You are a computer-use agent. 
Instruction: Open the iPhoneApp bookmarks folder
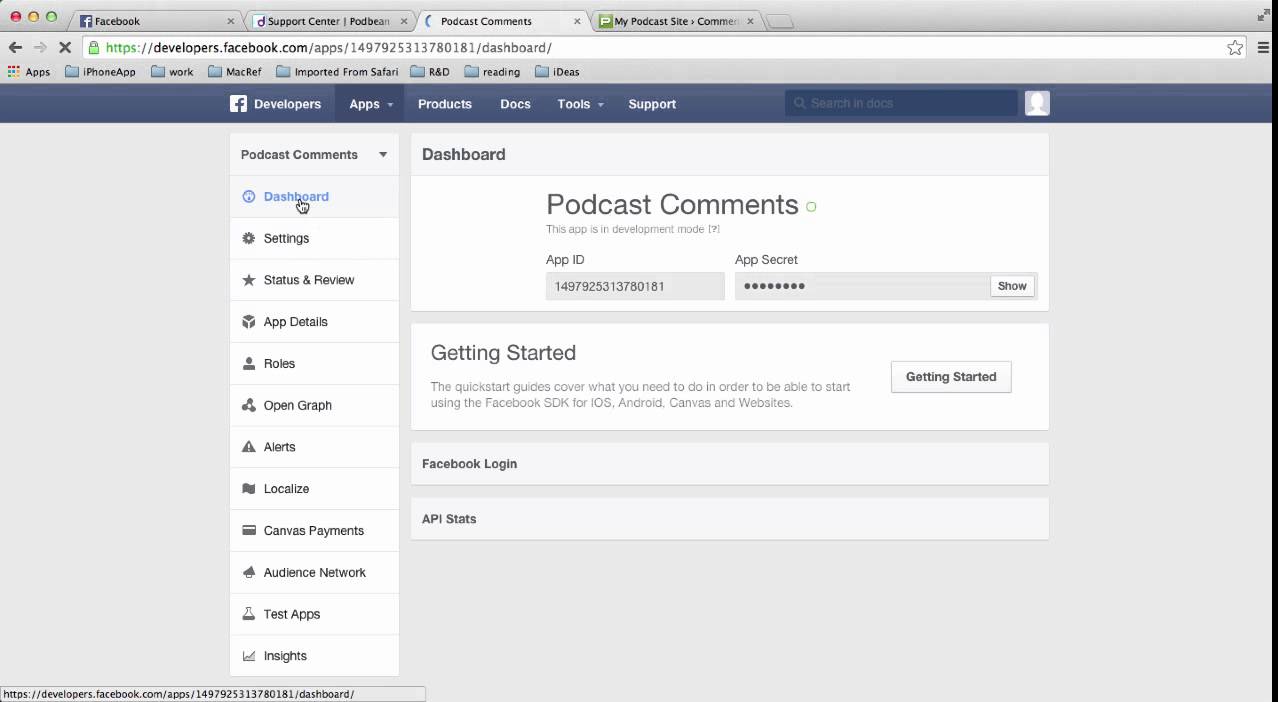click(100, 72)
